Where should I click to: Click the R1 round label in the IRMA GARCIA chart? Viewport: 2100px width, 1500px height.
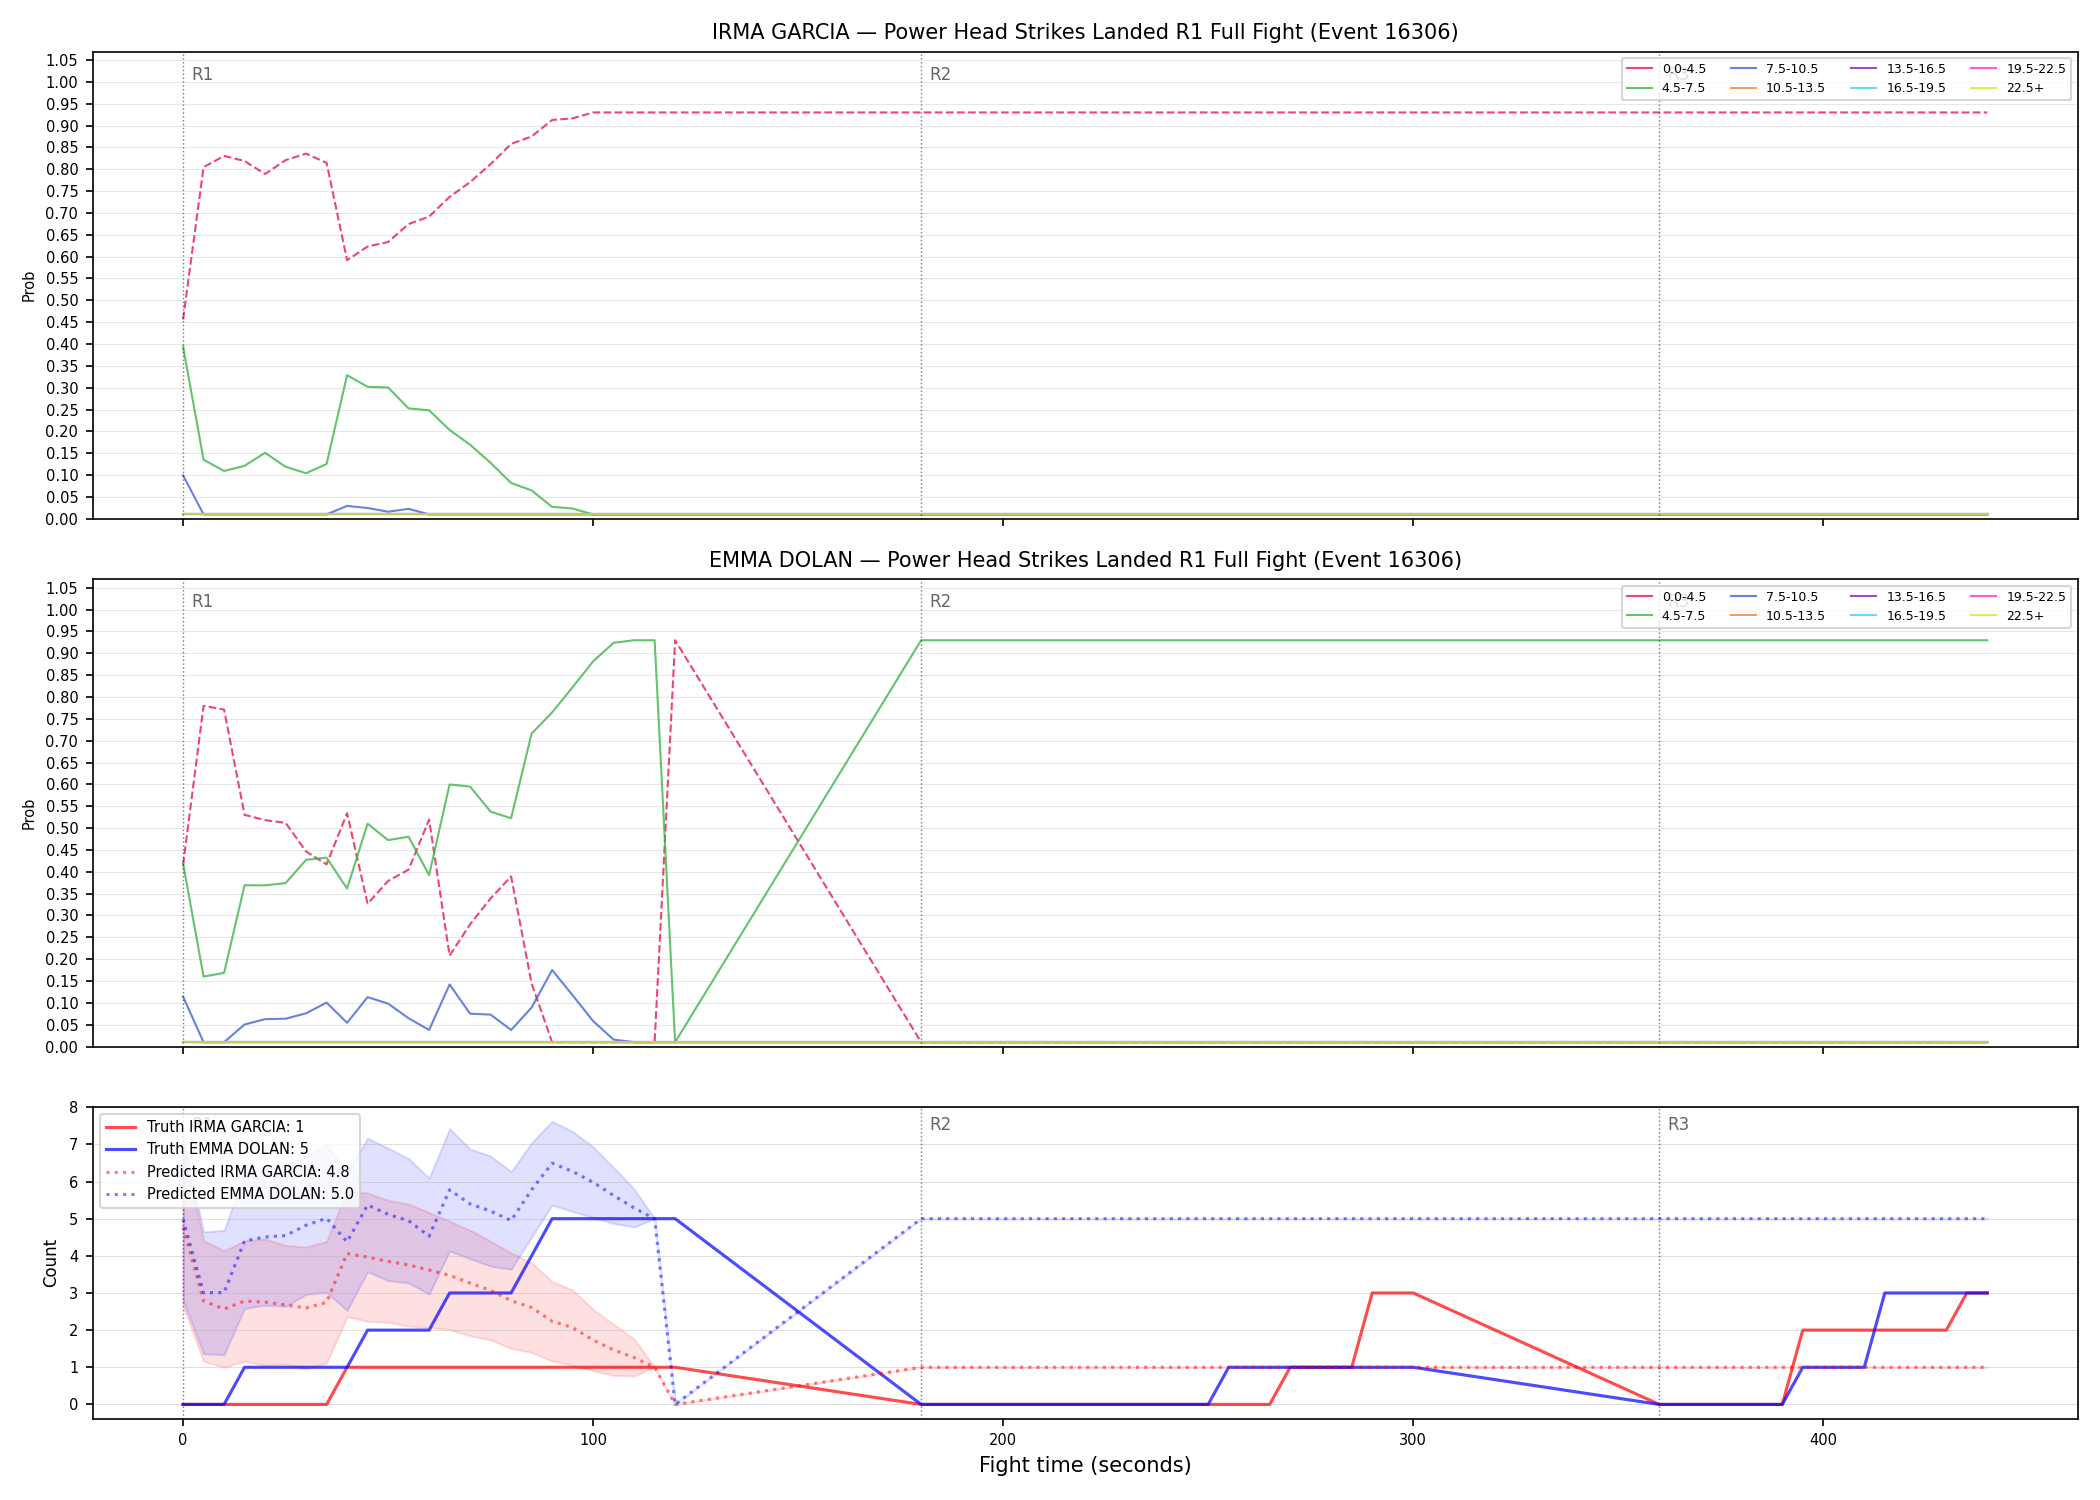click(x=202, y=74)
